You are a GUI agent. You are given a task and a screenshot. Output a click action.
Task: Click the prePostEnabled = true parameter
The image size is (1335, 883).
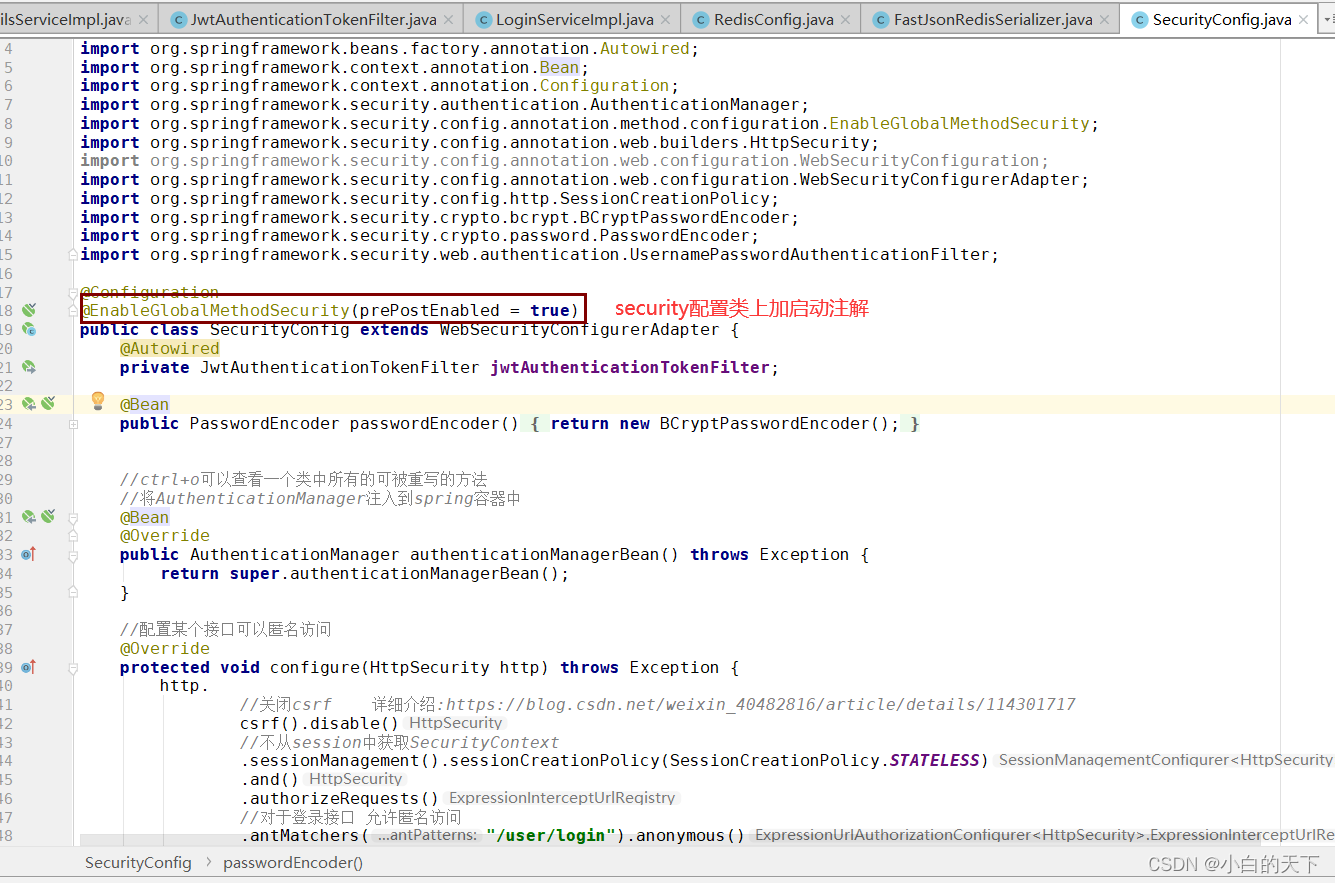(x=464, y=310)
